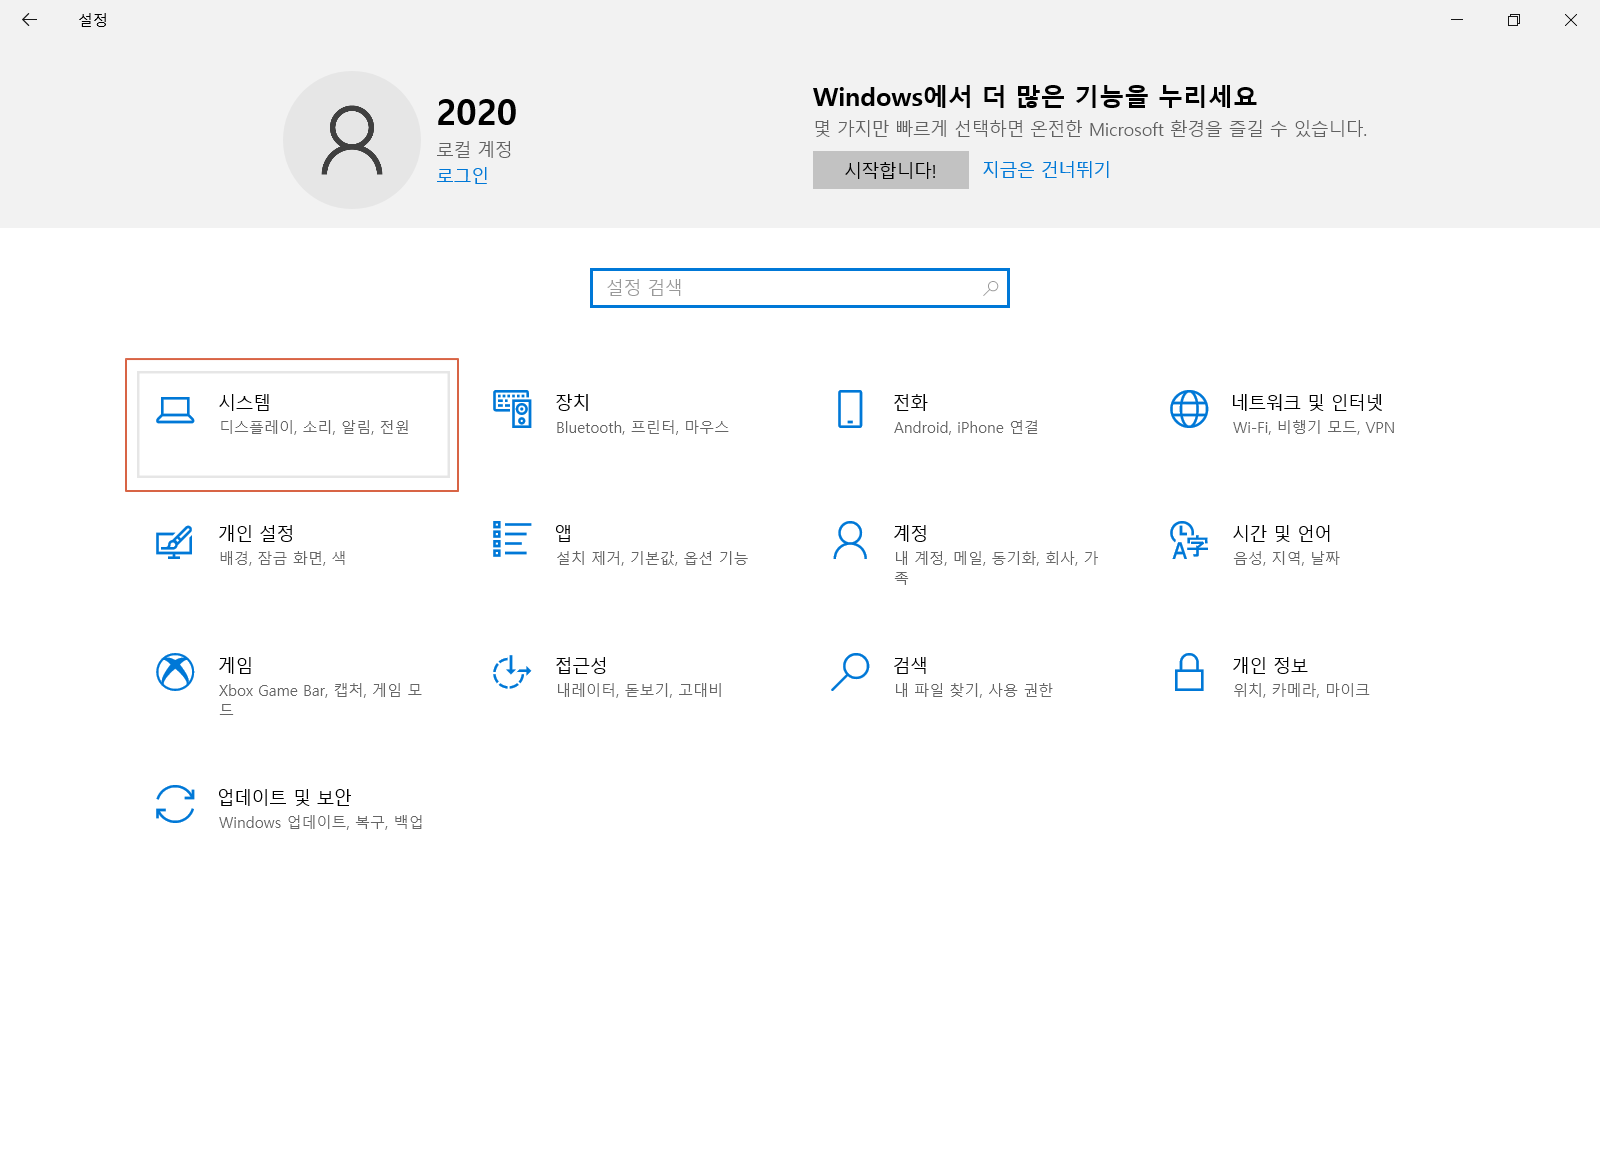Open the 개인 정보 padlock icon

[x=1189, y=672]
